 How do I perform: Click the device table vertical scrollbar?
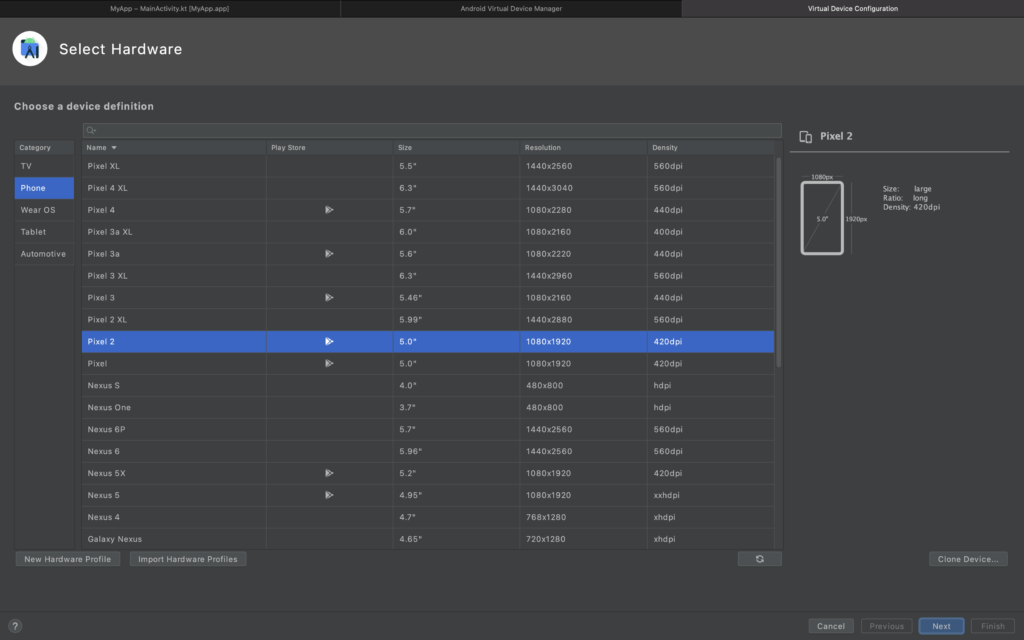(x=778, y=262)
